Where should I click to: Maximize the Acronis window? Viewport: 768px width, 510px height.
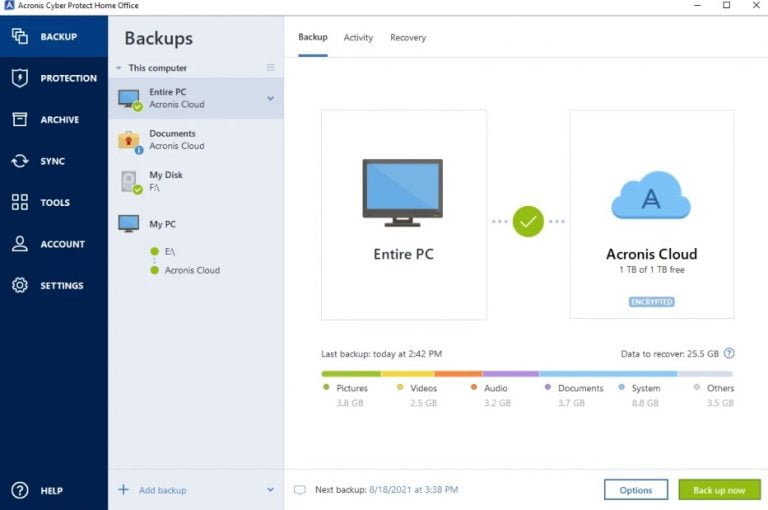pos(726,5)
